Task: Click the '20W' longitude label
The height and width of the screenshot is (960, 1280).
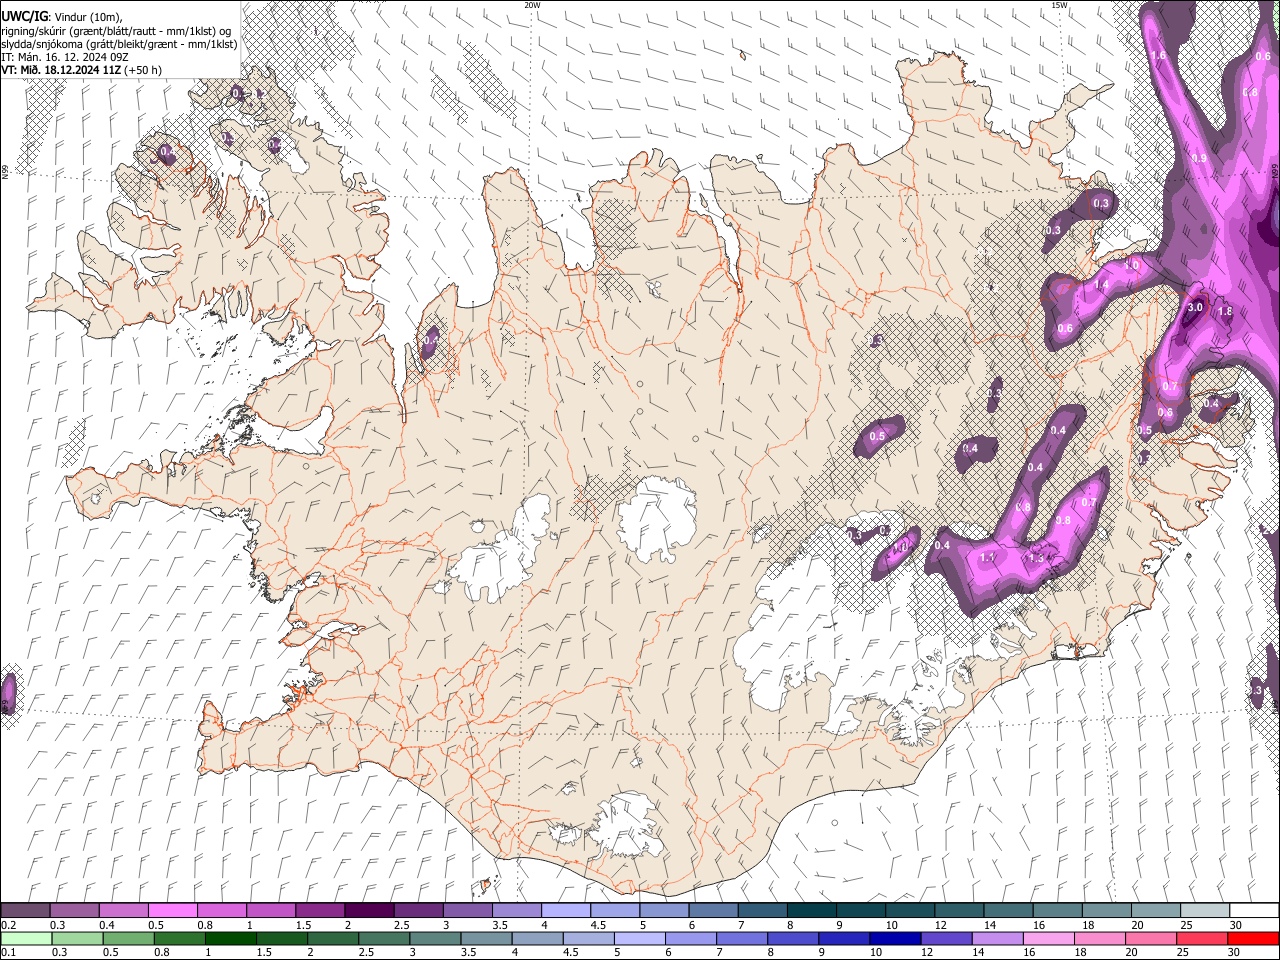Action: [x=532, y=5]
